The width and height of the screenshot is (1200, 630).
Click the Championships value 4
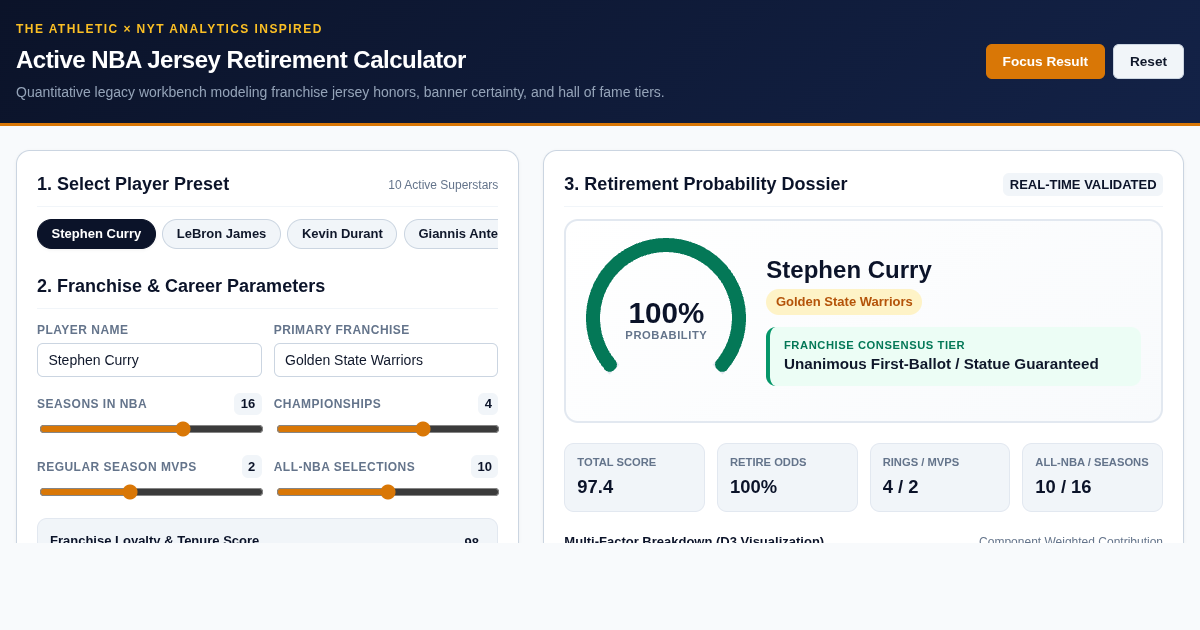click(x=488, y=404)
